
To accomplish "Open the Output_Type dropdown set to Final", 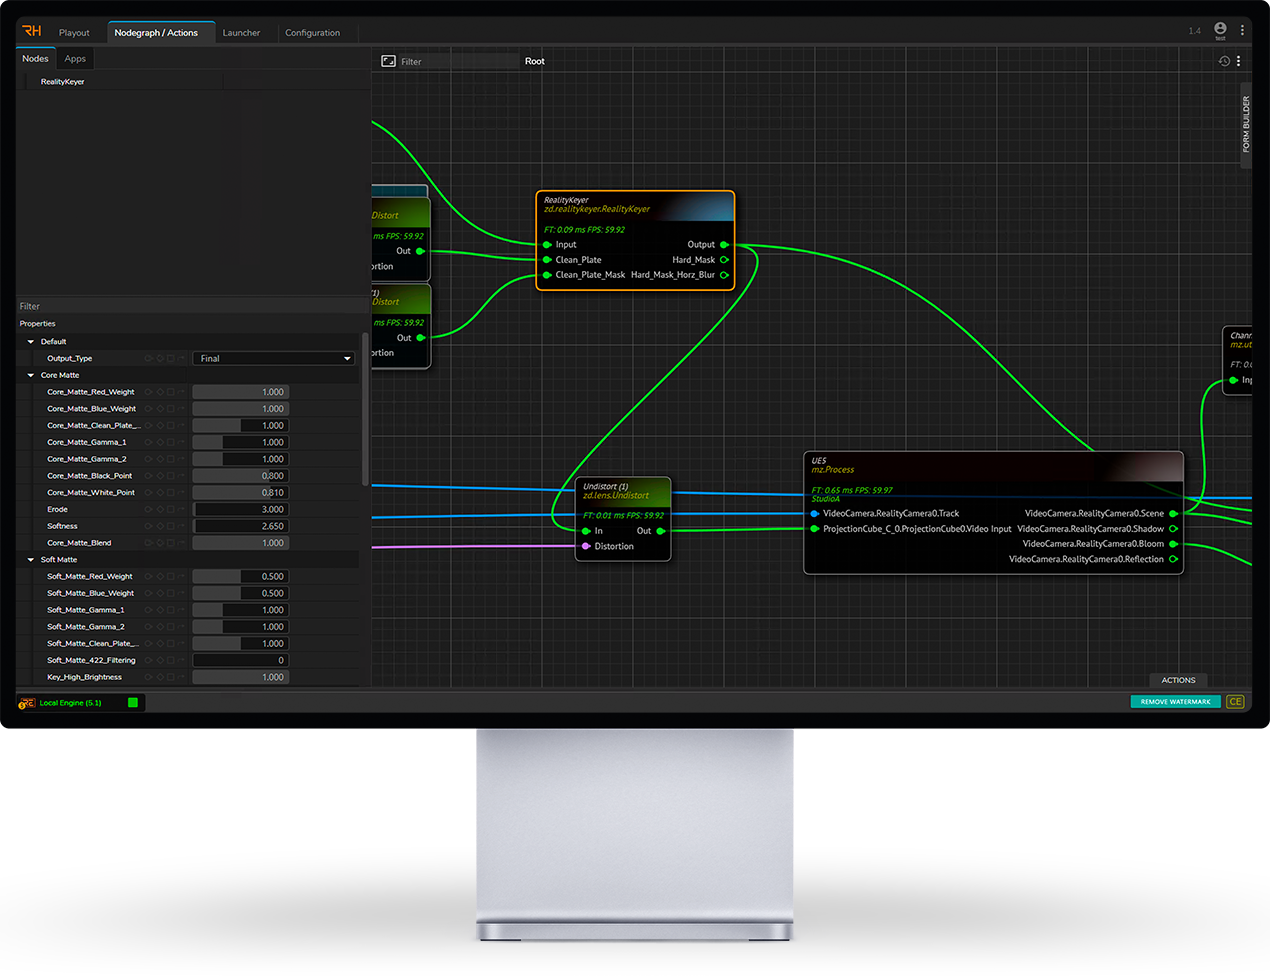I will pyautogui.click(x=274, y=358).
